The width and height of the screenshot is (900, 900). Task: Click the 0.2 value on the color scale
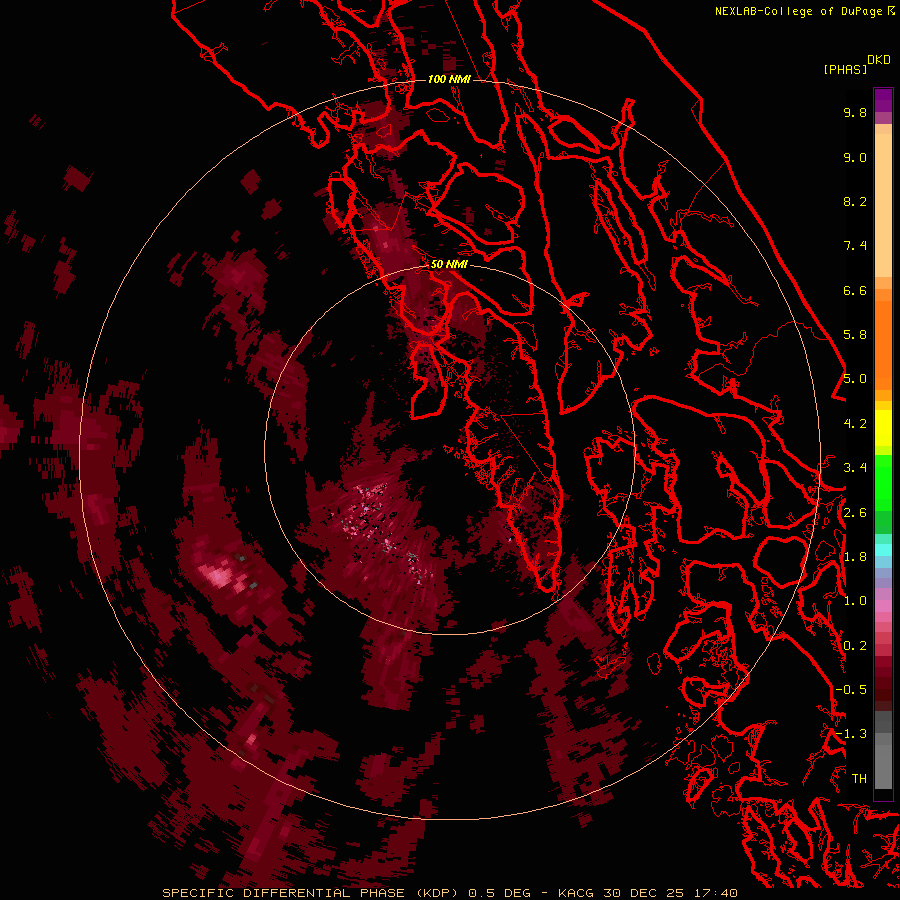pyautogui.click(x=855, y=646)
